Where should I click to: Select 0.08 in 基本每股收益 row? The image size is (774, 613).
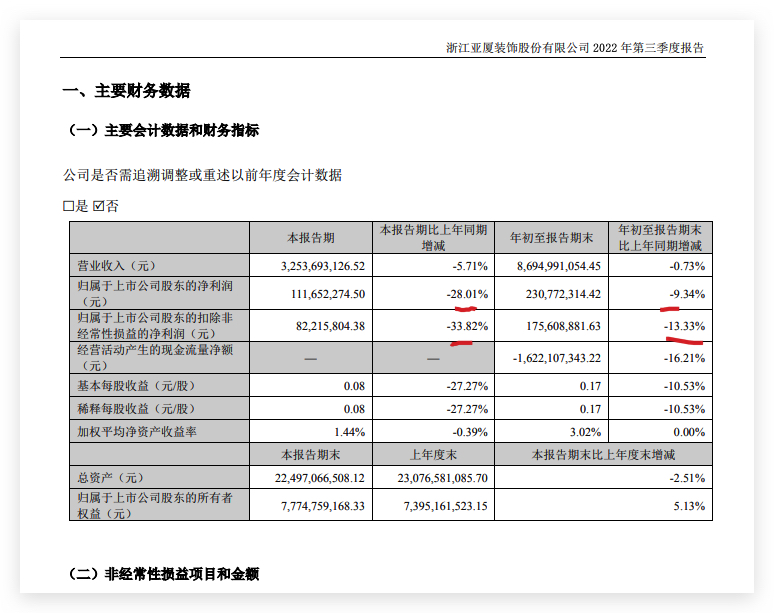[354, 386]
